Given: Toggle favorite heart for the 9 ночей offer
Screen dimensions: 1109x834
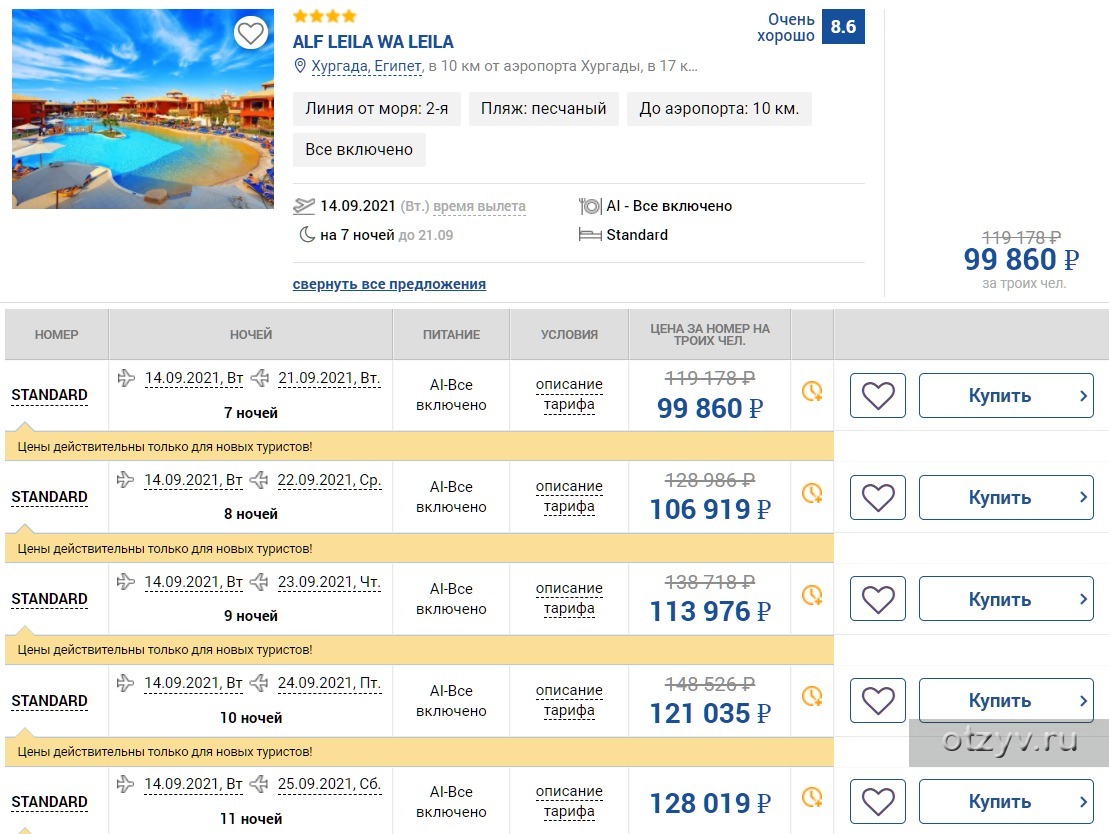Looking at the screenshot, I should 878,599.
